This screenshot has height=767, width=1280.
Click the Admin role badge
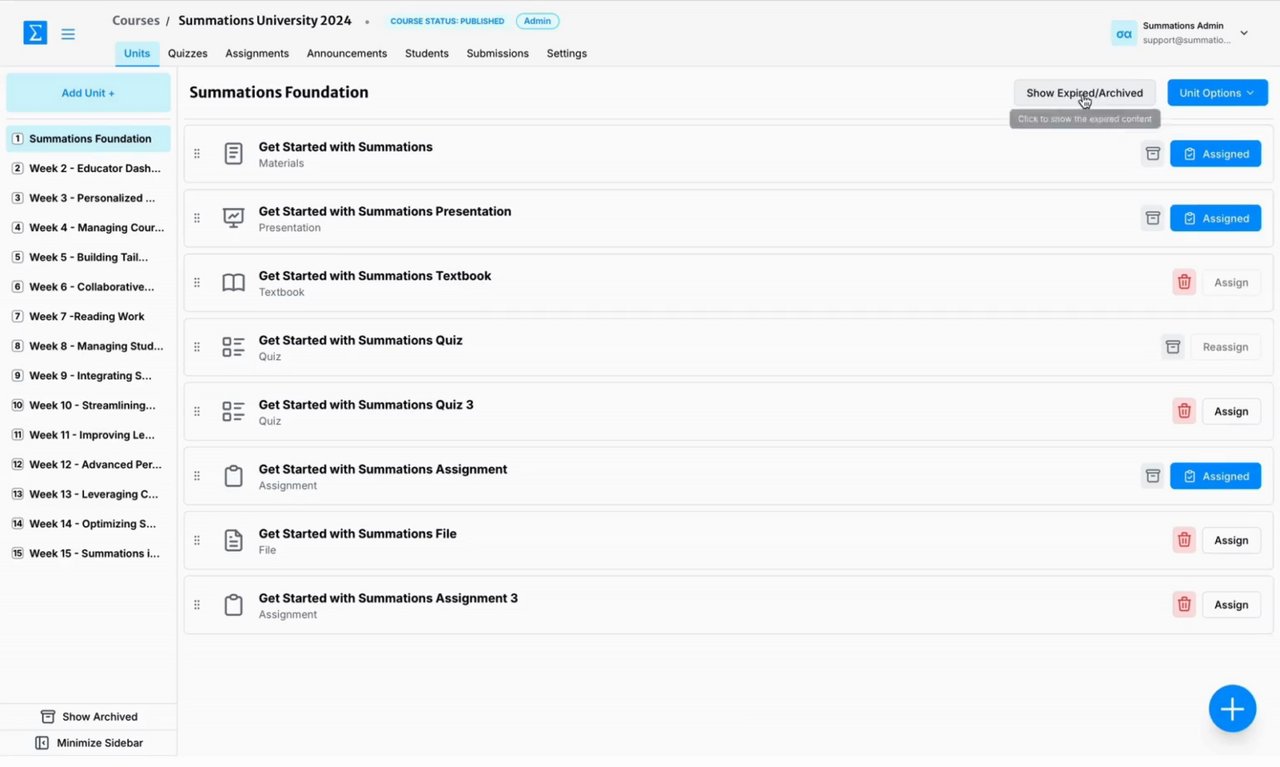(x=538, y=21)
